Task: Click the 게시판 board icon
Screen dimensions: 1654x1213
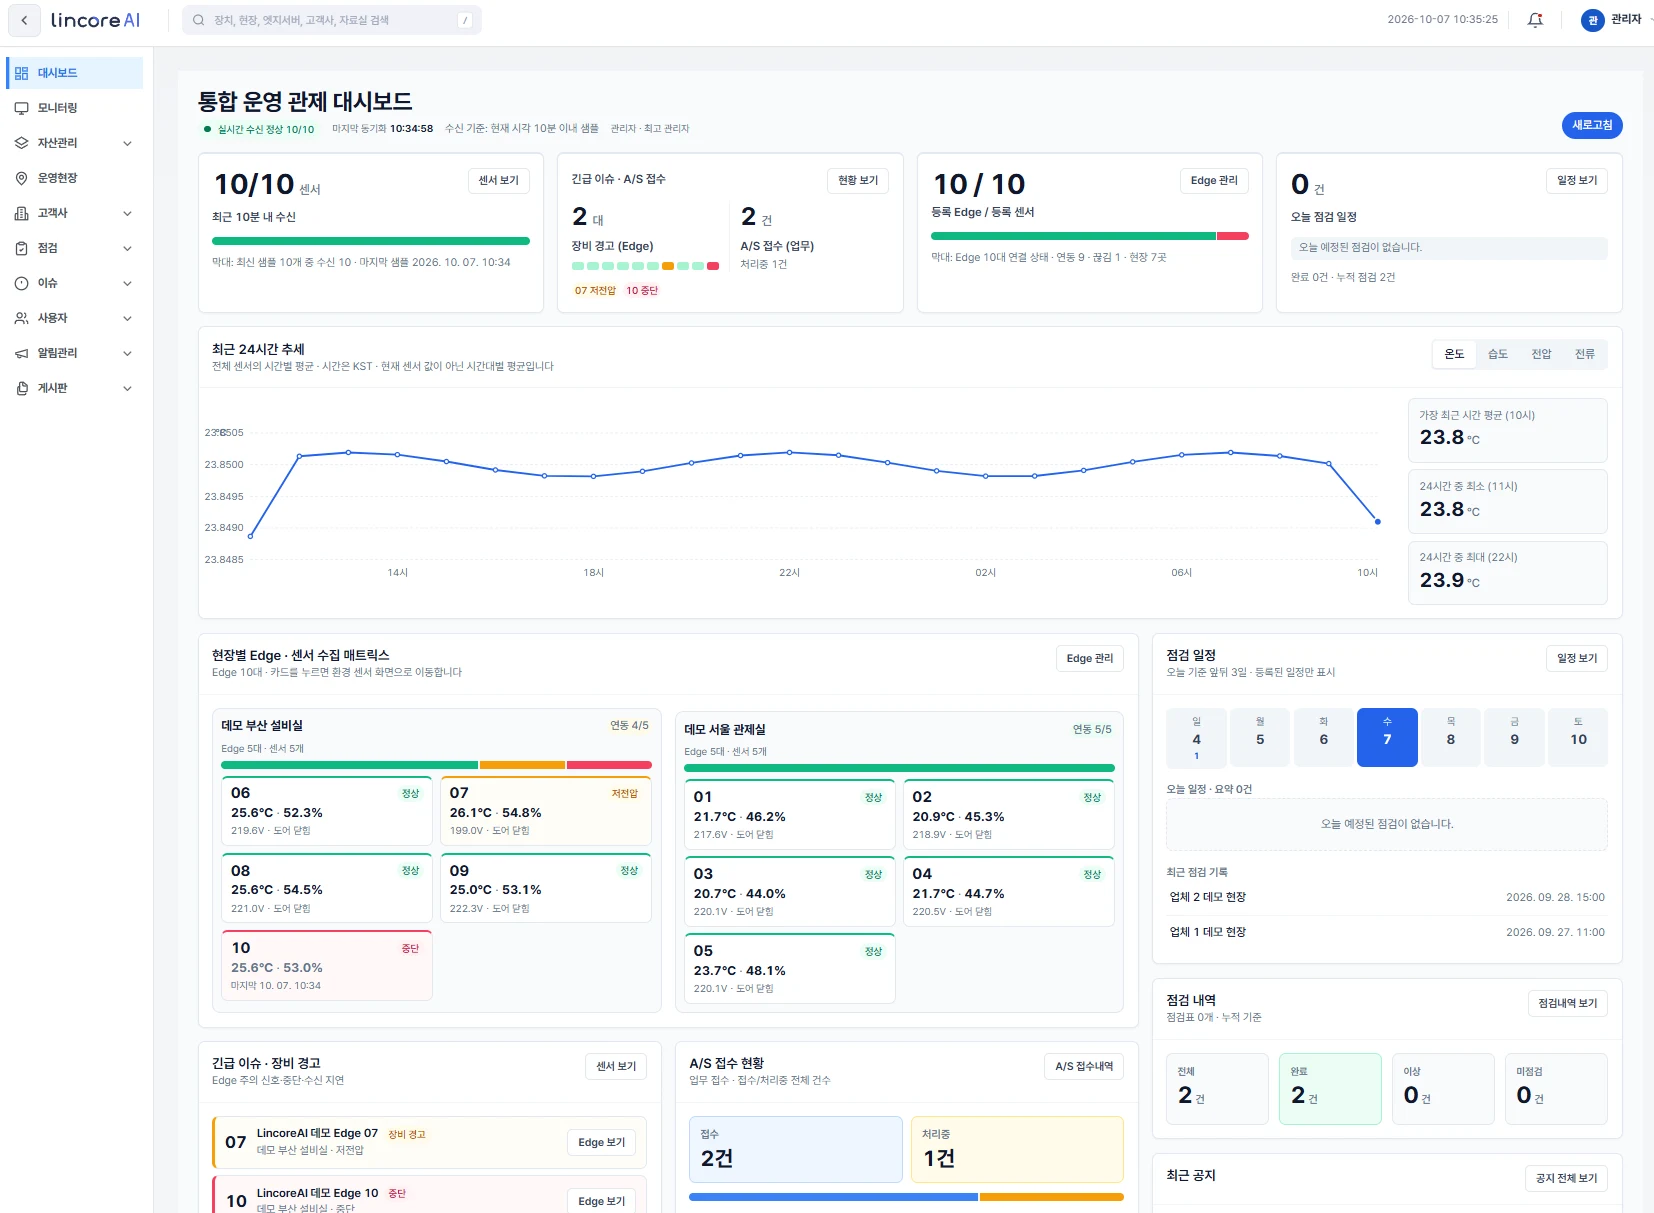Action: pyautogui.click(x=21, y=388)
